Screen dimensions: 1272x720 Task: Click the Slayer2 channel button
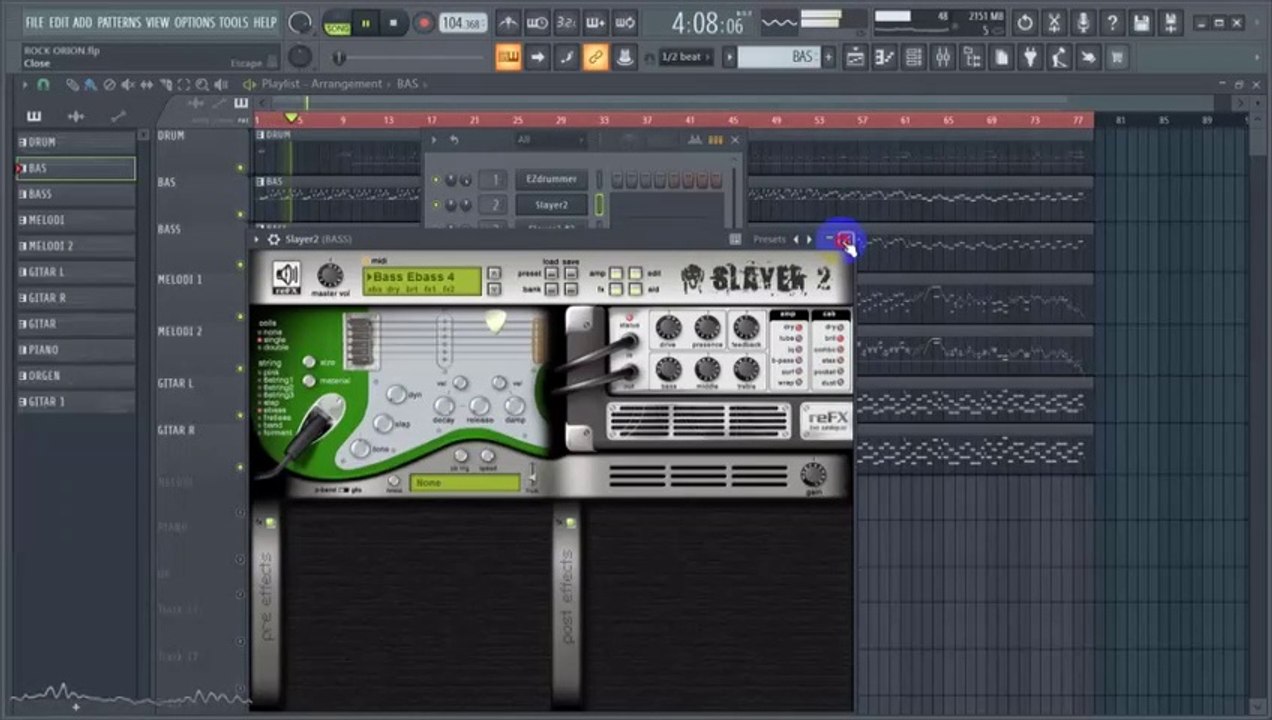tap(551, 205)
